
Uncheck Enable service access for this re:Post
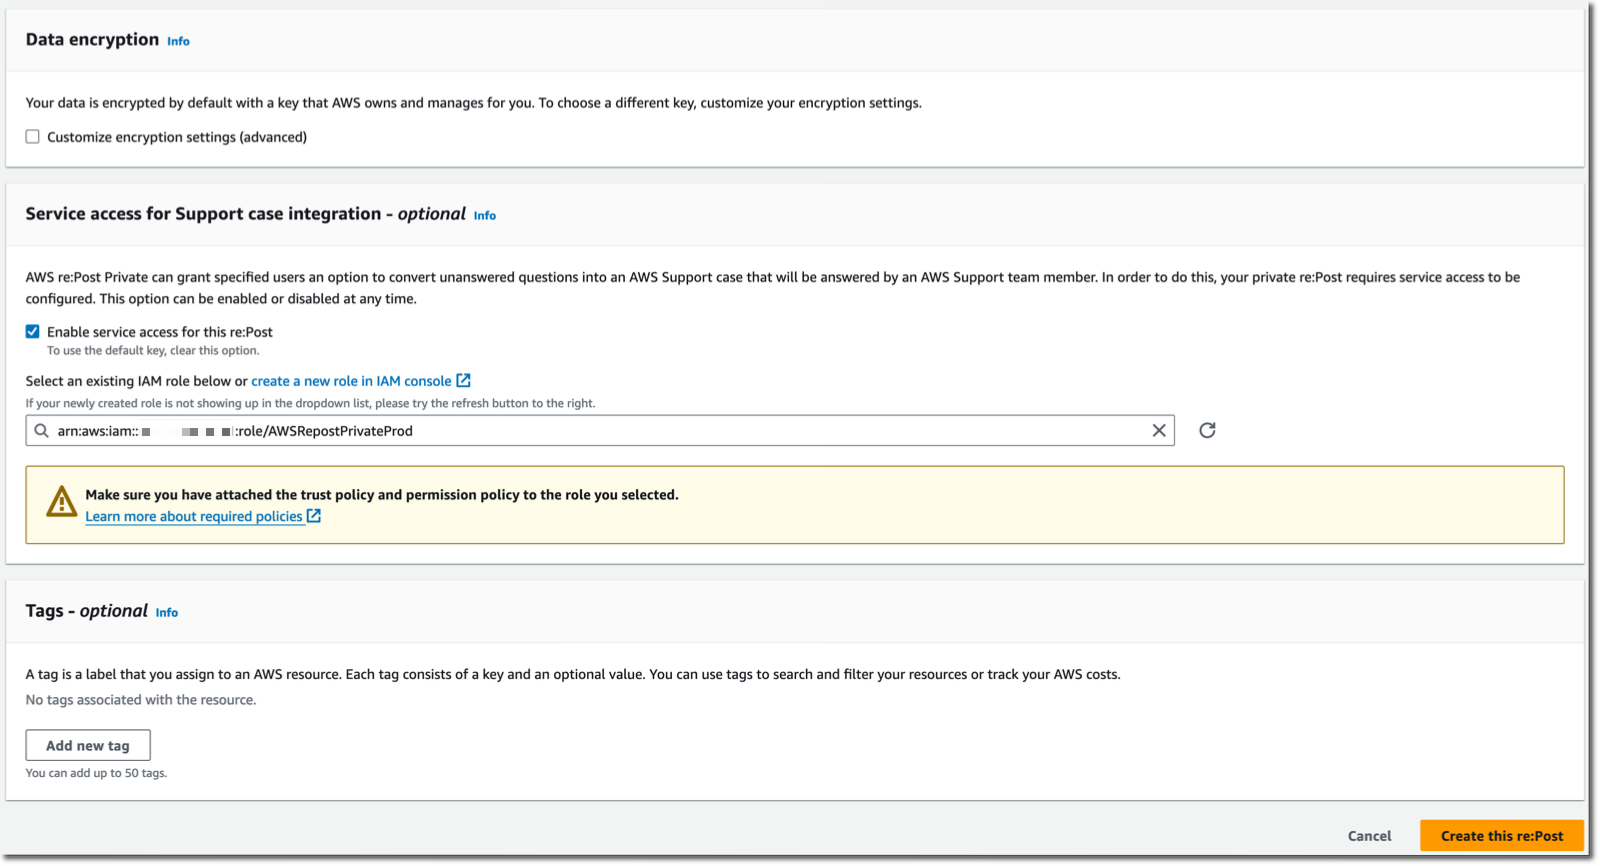pos(33,332)
